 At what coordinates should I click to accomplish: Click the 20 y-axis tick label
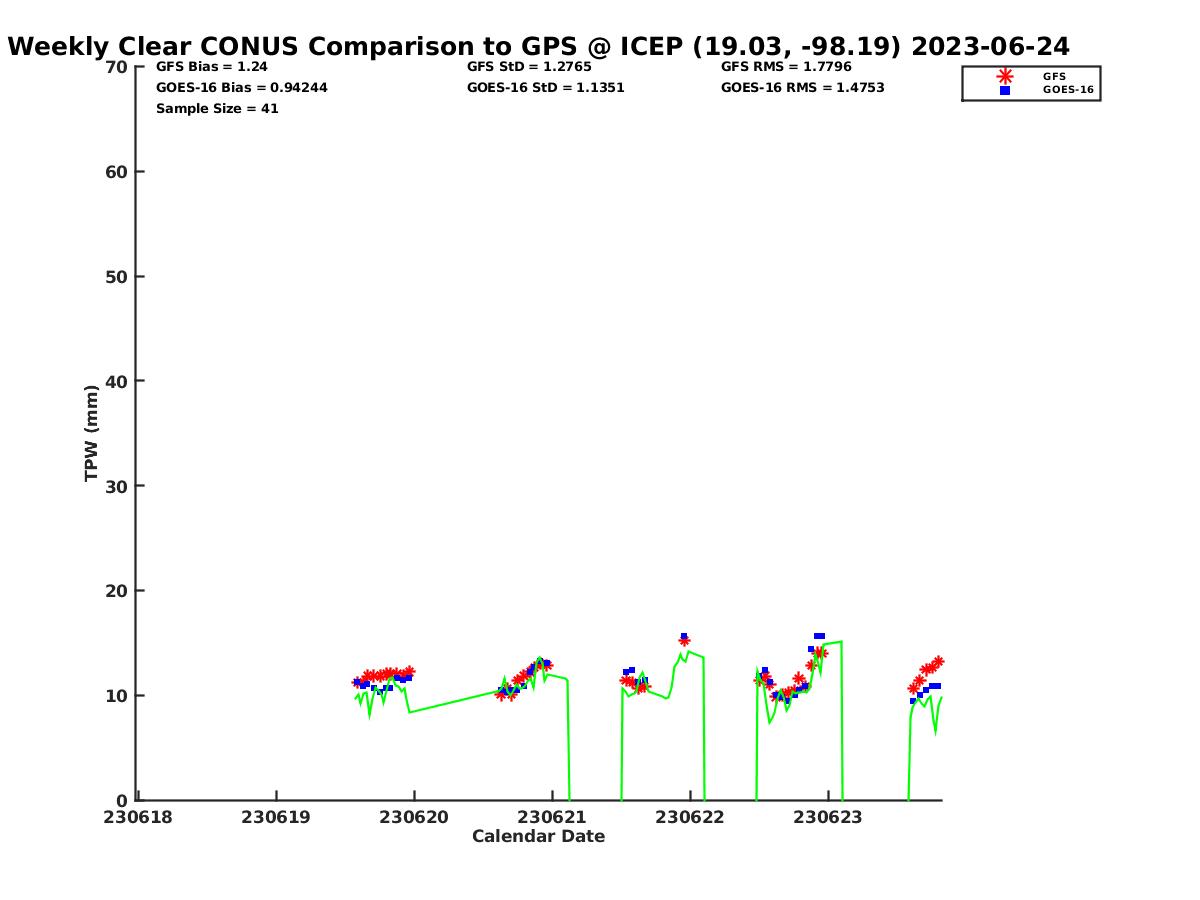point(116,591)
